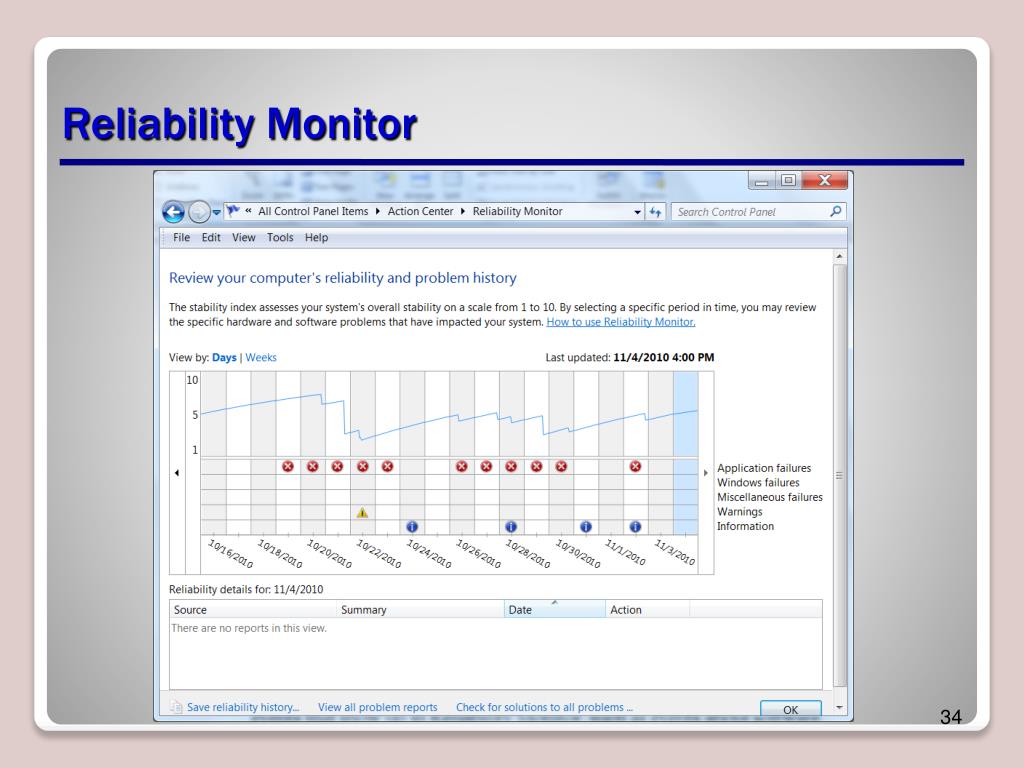Viewport: 1024px width, 768px height.
Task: Open the Tools menu
Action: pos(280,238)
